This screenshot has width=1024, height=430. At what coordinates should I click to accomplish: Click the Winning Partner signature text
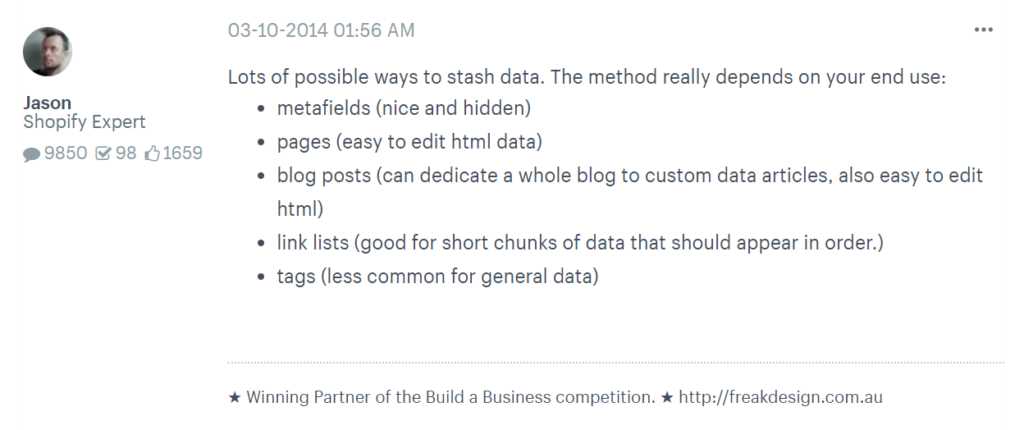click(451, 397)
